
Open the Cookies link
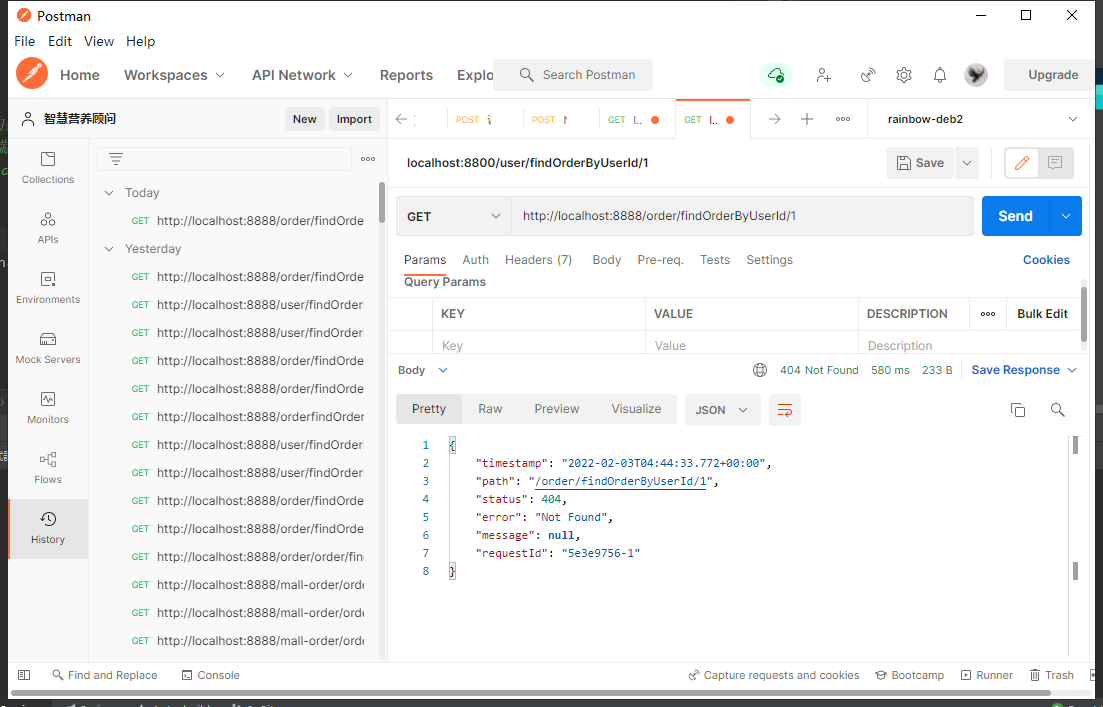[1046, 260]
